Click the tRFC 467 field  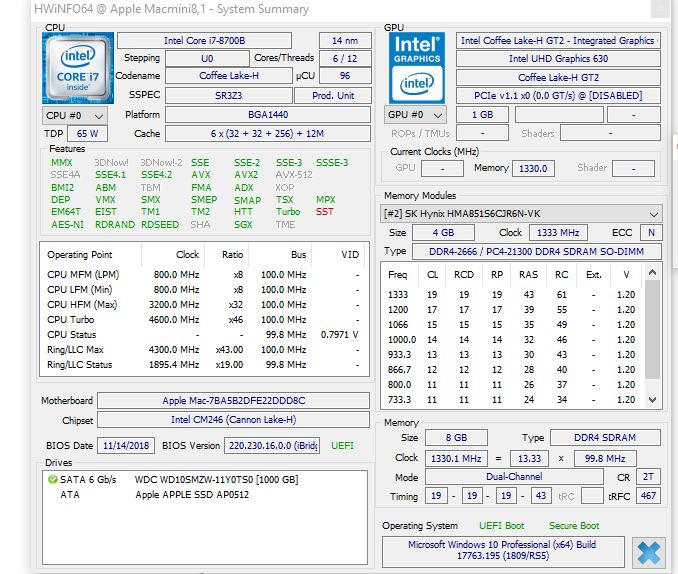[x=648, y=496]
